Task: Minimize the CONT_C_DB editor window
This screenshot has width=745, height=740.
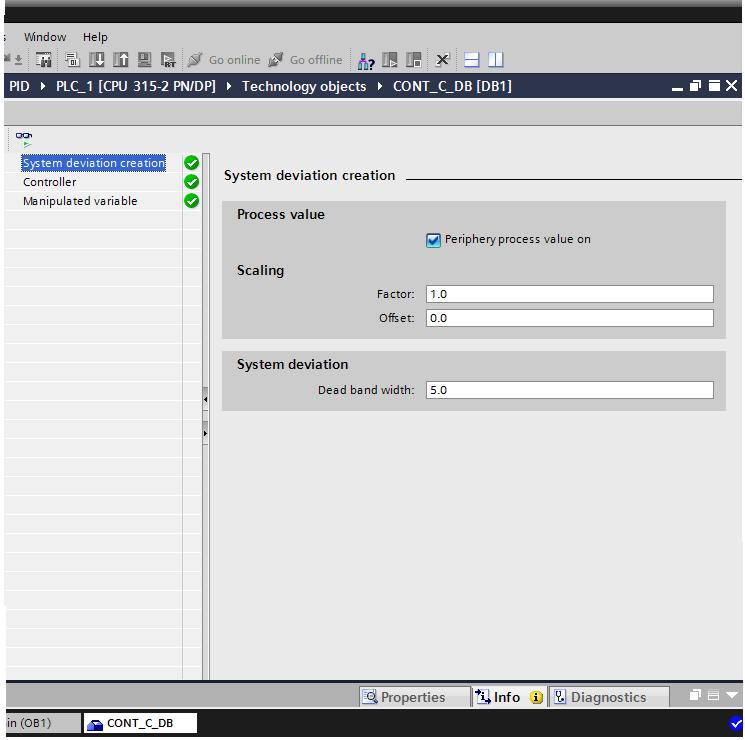Action: coord(677,87)
